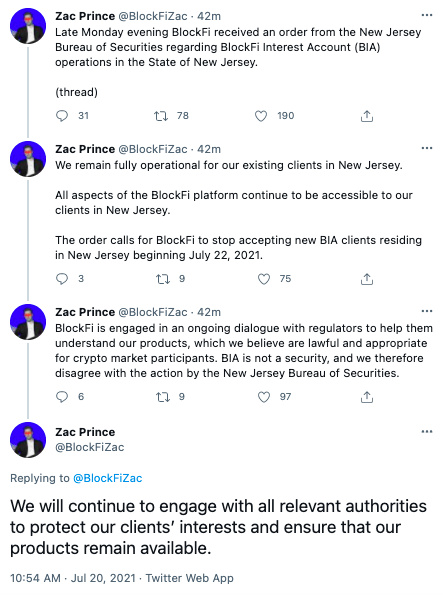Open more options on third tweet
Image resolution: width=443 pixels, height=595 pixels.
427,311
